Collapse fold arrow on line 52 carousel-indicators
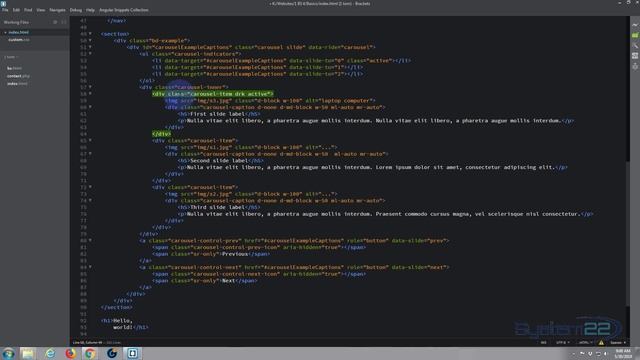Image resolution: width=640 pixels, height=360 pixels. pos(90,54)
